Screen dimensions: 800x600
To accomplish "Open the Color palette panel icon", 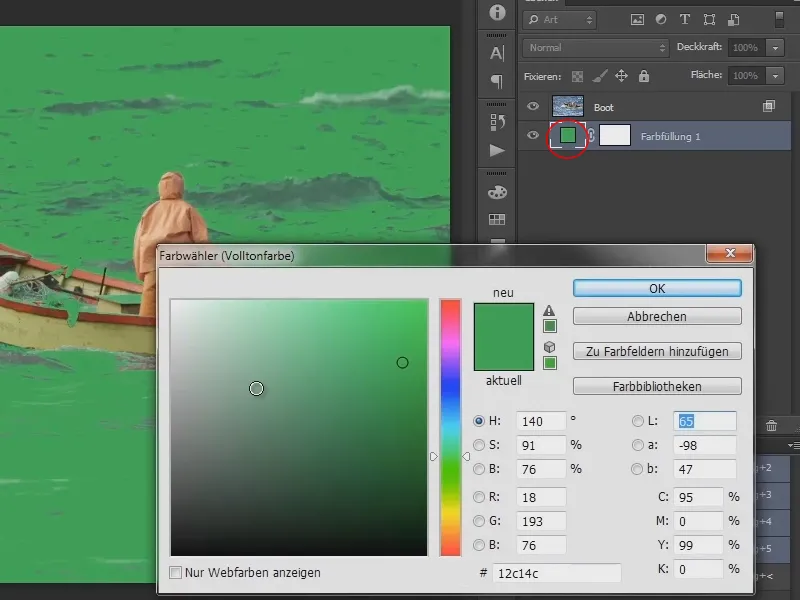I will click(497, 192).
